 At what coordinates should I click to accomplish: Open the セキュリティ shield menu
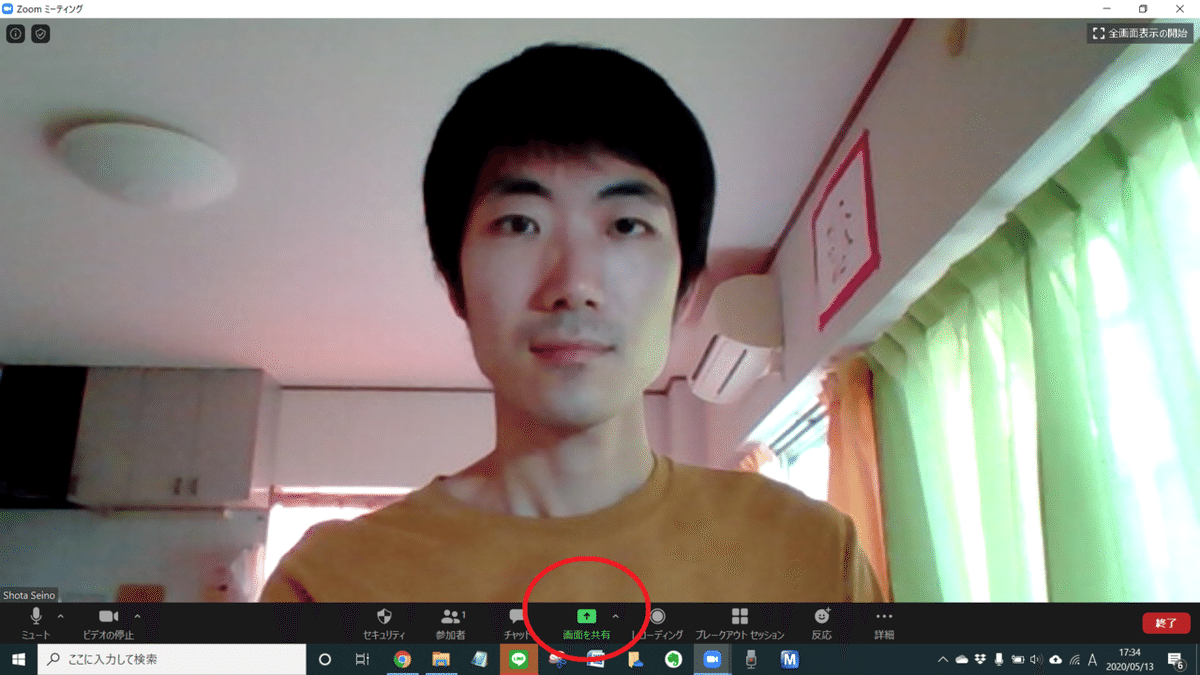384,622
